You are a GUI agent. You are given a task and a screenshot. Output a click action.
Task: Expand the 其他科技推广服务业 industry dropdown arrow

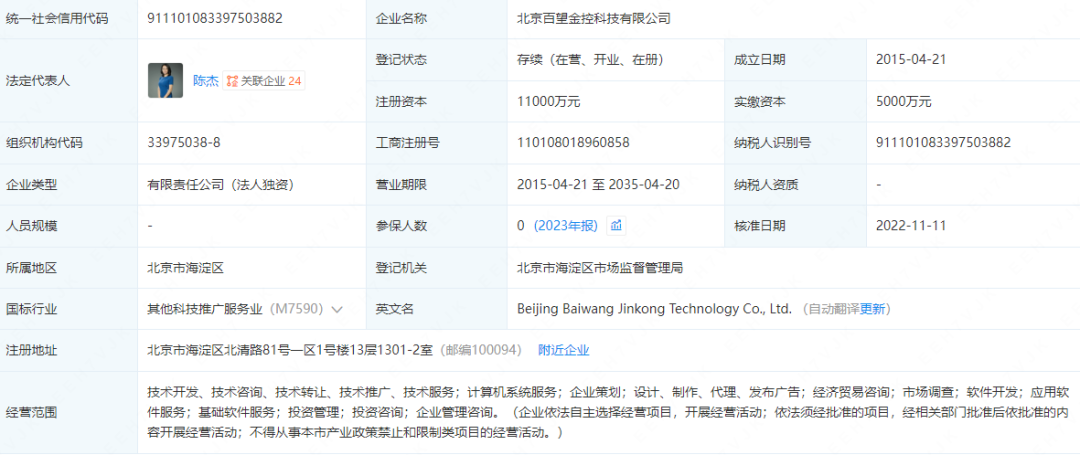(x=337, y=309)
